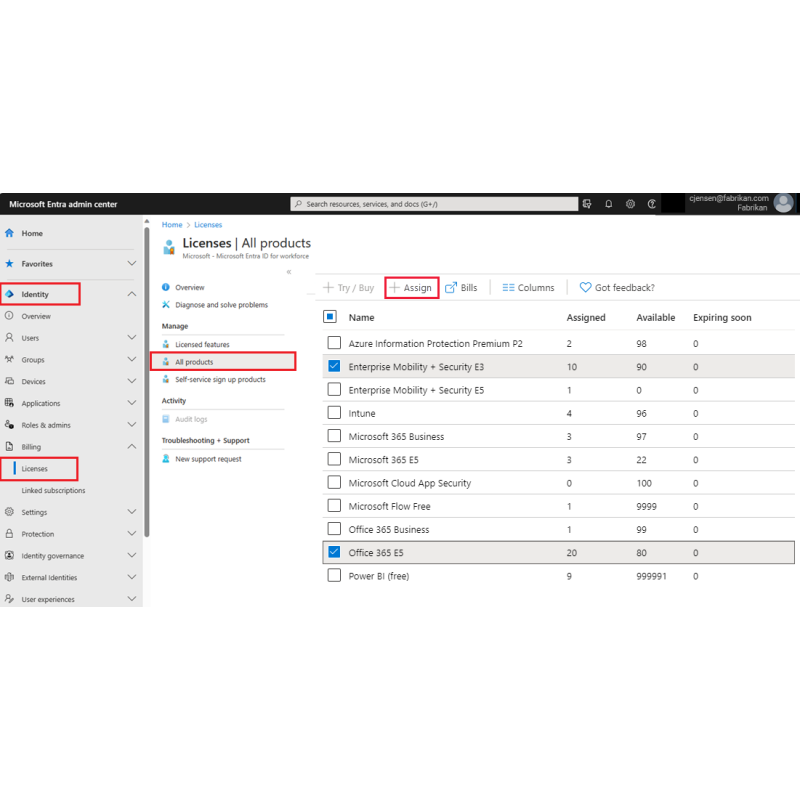The width and height of the screenshot is (800, 800).
Task: Click the Settings gear icon in sidebar
Action: tap(9, 512)
